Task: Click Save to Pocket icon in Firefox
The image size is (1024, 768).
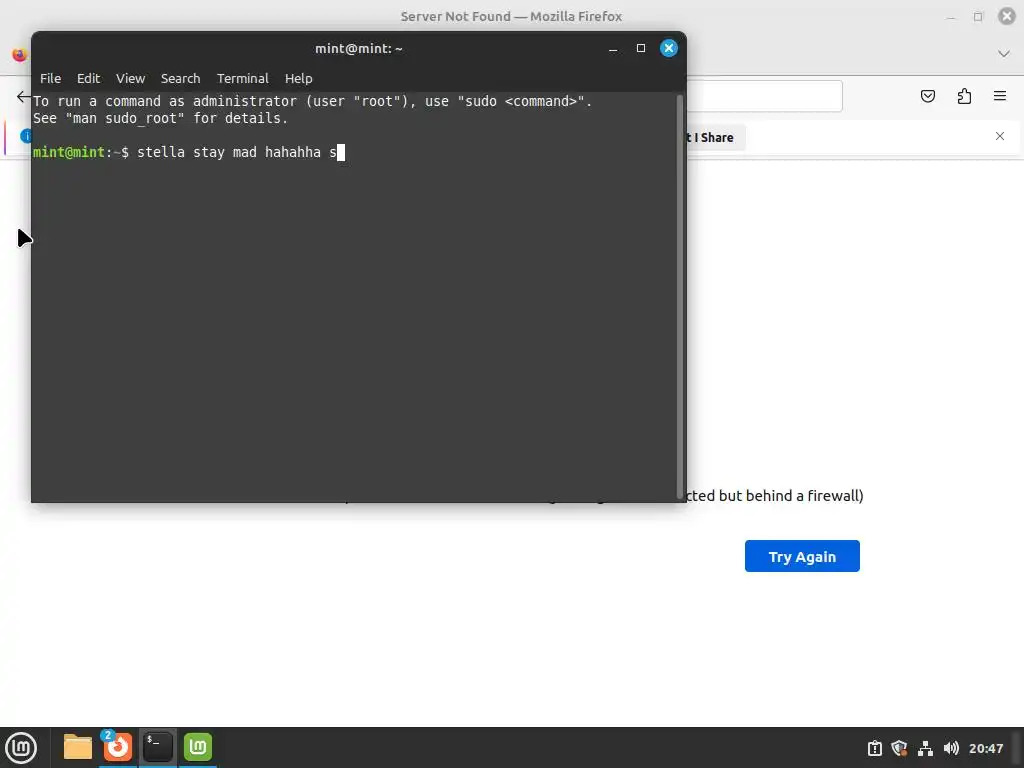Action: (x=927, y=96)
